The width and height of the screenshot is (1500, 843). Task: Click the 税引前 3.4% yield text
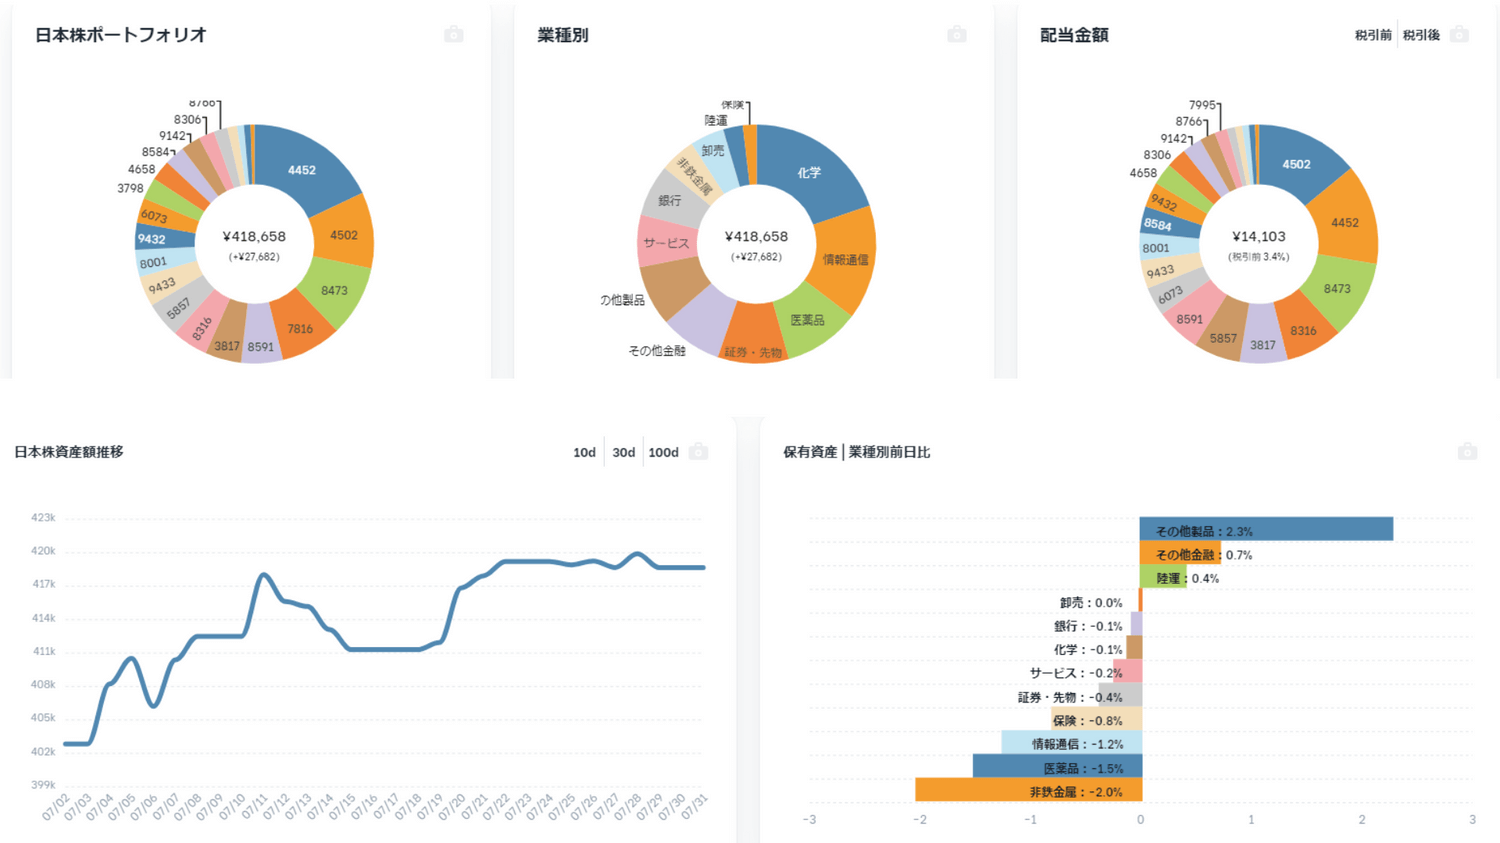pos(1259,257)
